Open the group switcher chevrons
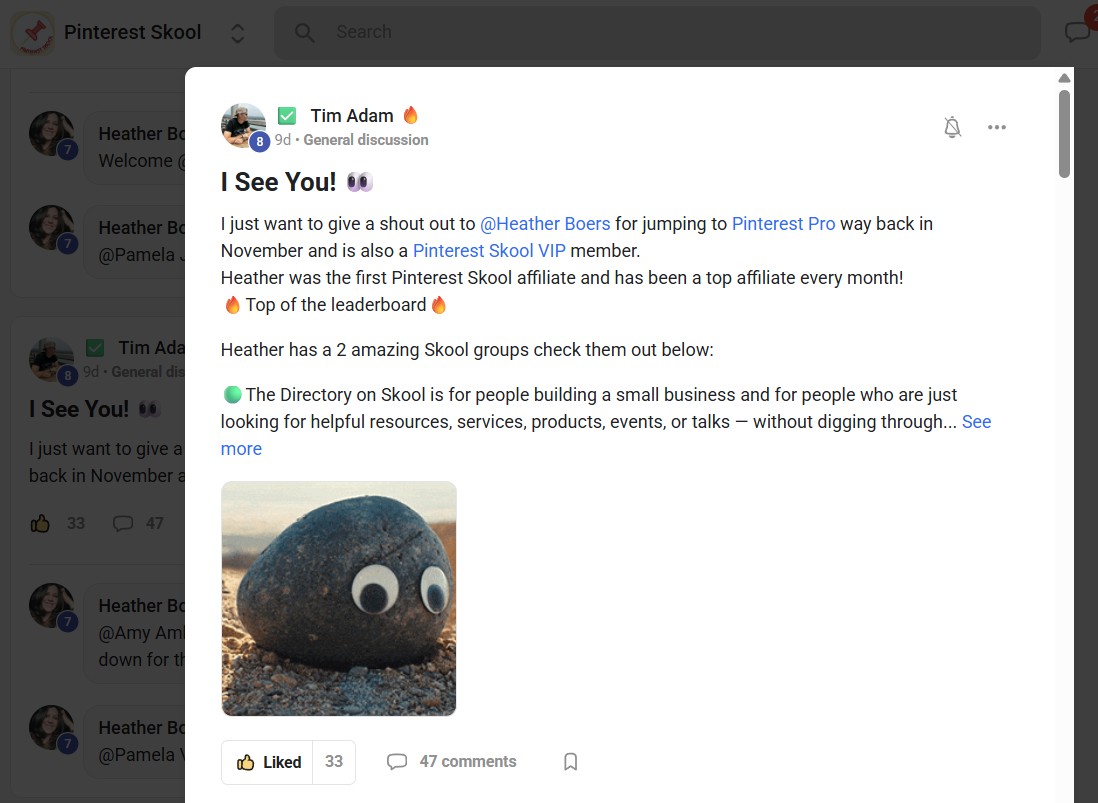The height and width of the screenshot is (803, 1098). 238,33
